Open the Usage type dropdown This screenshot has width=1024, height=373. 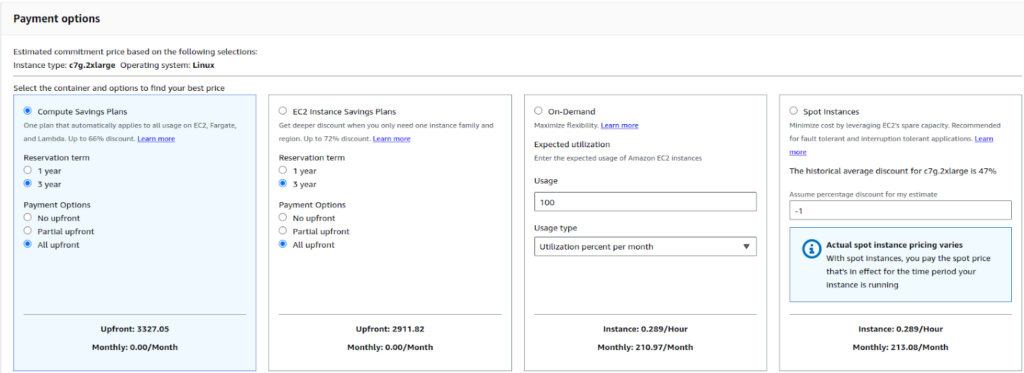(645, 246)
